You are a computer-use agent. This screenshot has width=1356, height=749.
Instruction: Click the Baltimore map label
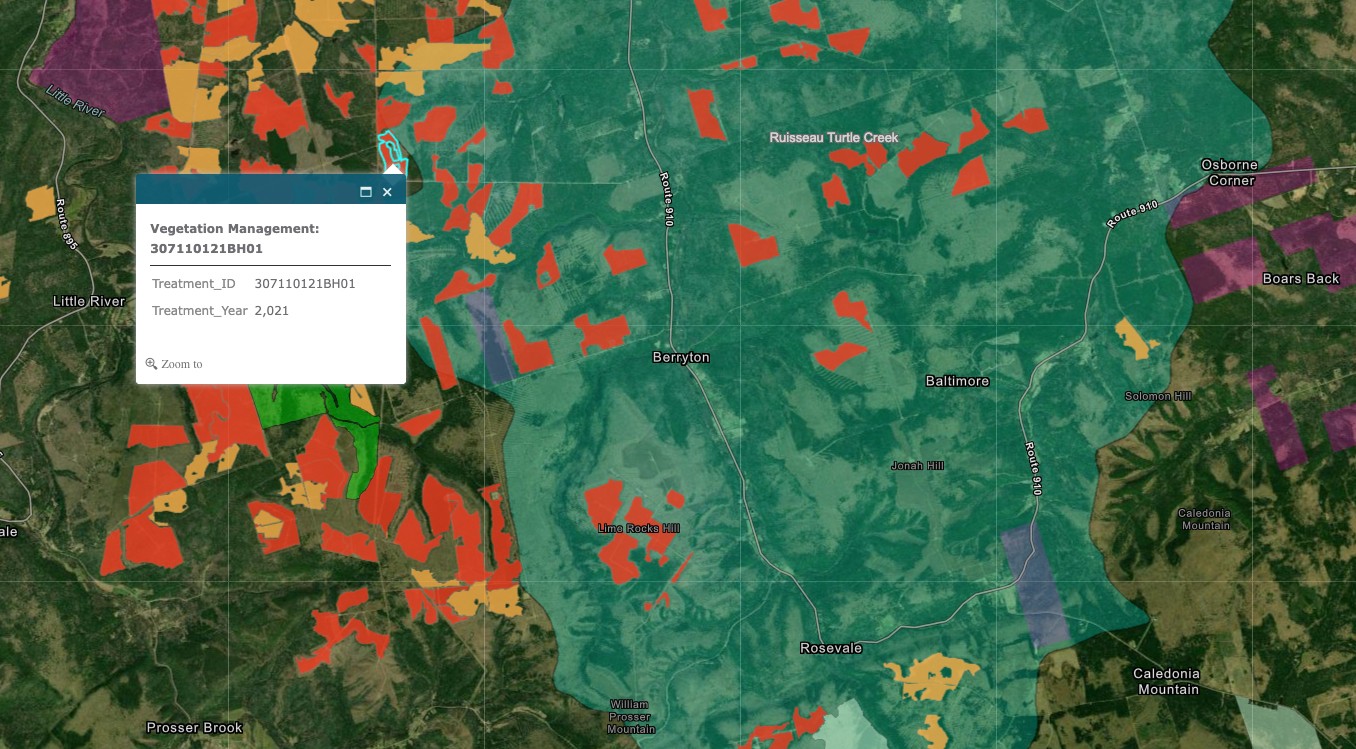957,381
